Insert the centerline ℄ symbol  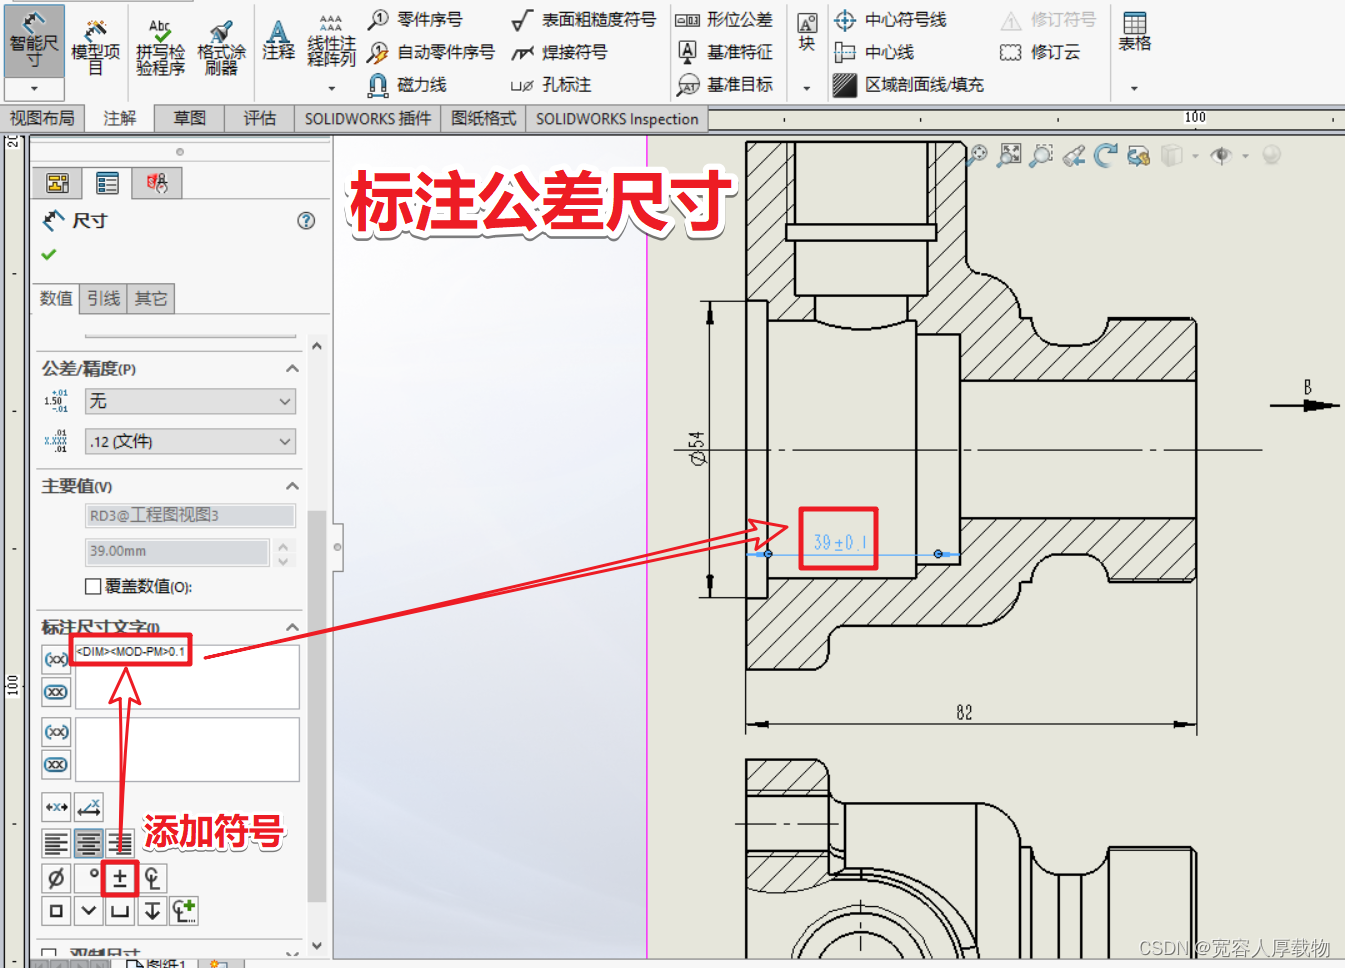click(152, 878)
